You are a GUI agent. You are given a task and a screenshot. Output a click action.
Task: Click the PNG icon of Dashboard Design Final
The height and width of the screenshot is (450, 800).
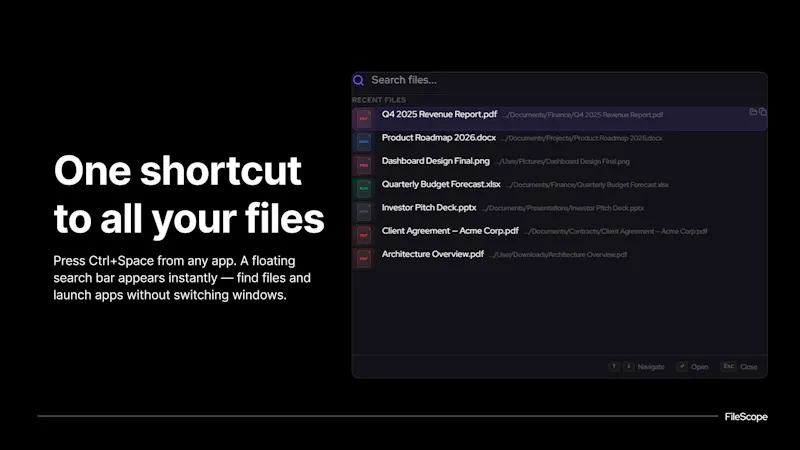(x=364, y=165)
